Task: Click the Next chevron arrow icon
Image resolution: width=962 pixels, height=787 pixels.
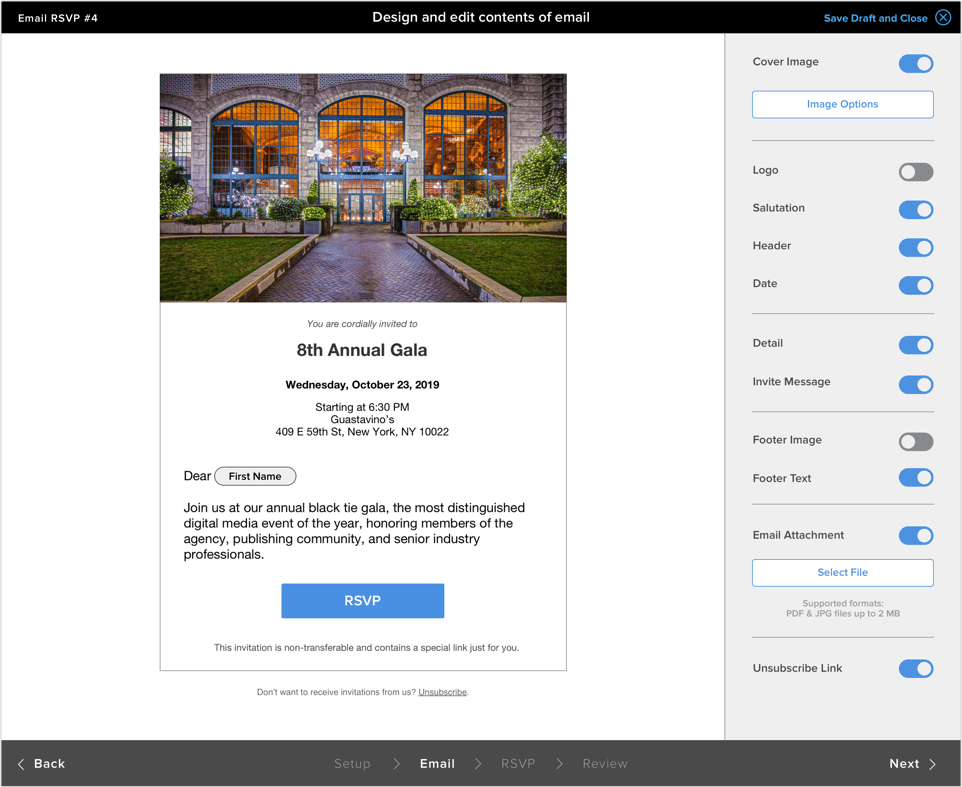Action: (932, 764)
